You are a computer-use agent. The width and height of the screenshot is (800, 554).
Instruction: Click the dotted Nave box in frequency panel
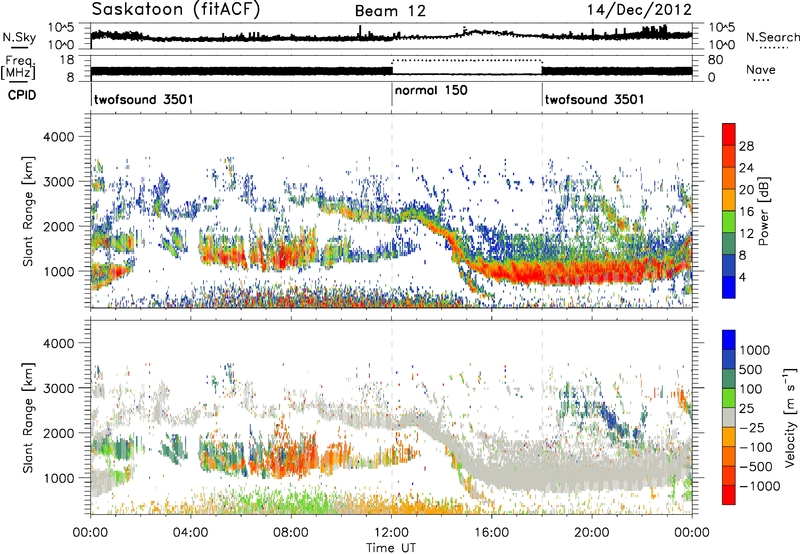pyautogui.click(x=467, y=67)
